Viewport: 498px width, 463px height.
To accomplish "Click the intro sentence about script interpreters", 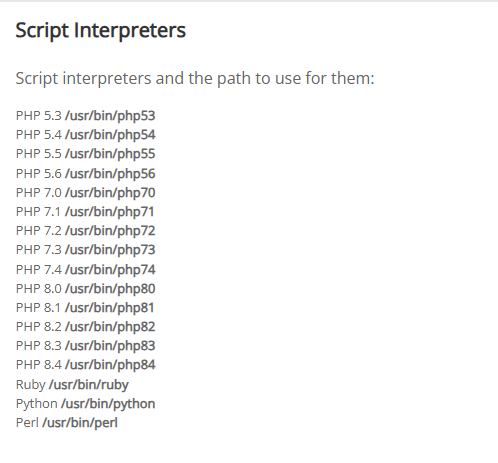I will point(195,79).
